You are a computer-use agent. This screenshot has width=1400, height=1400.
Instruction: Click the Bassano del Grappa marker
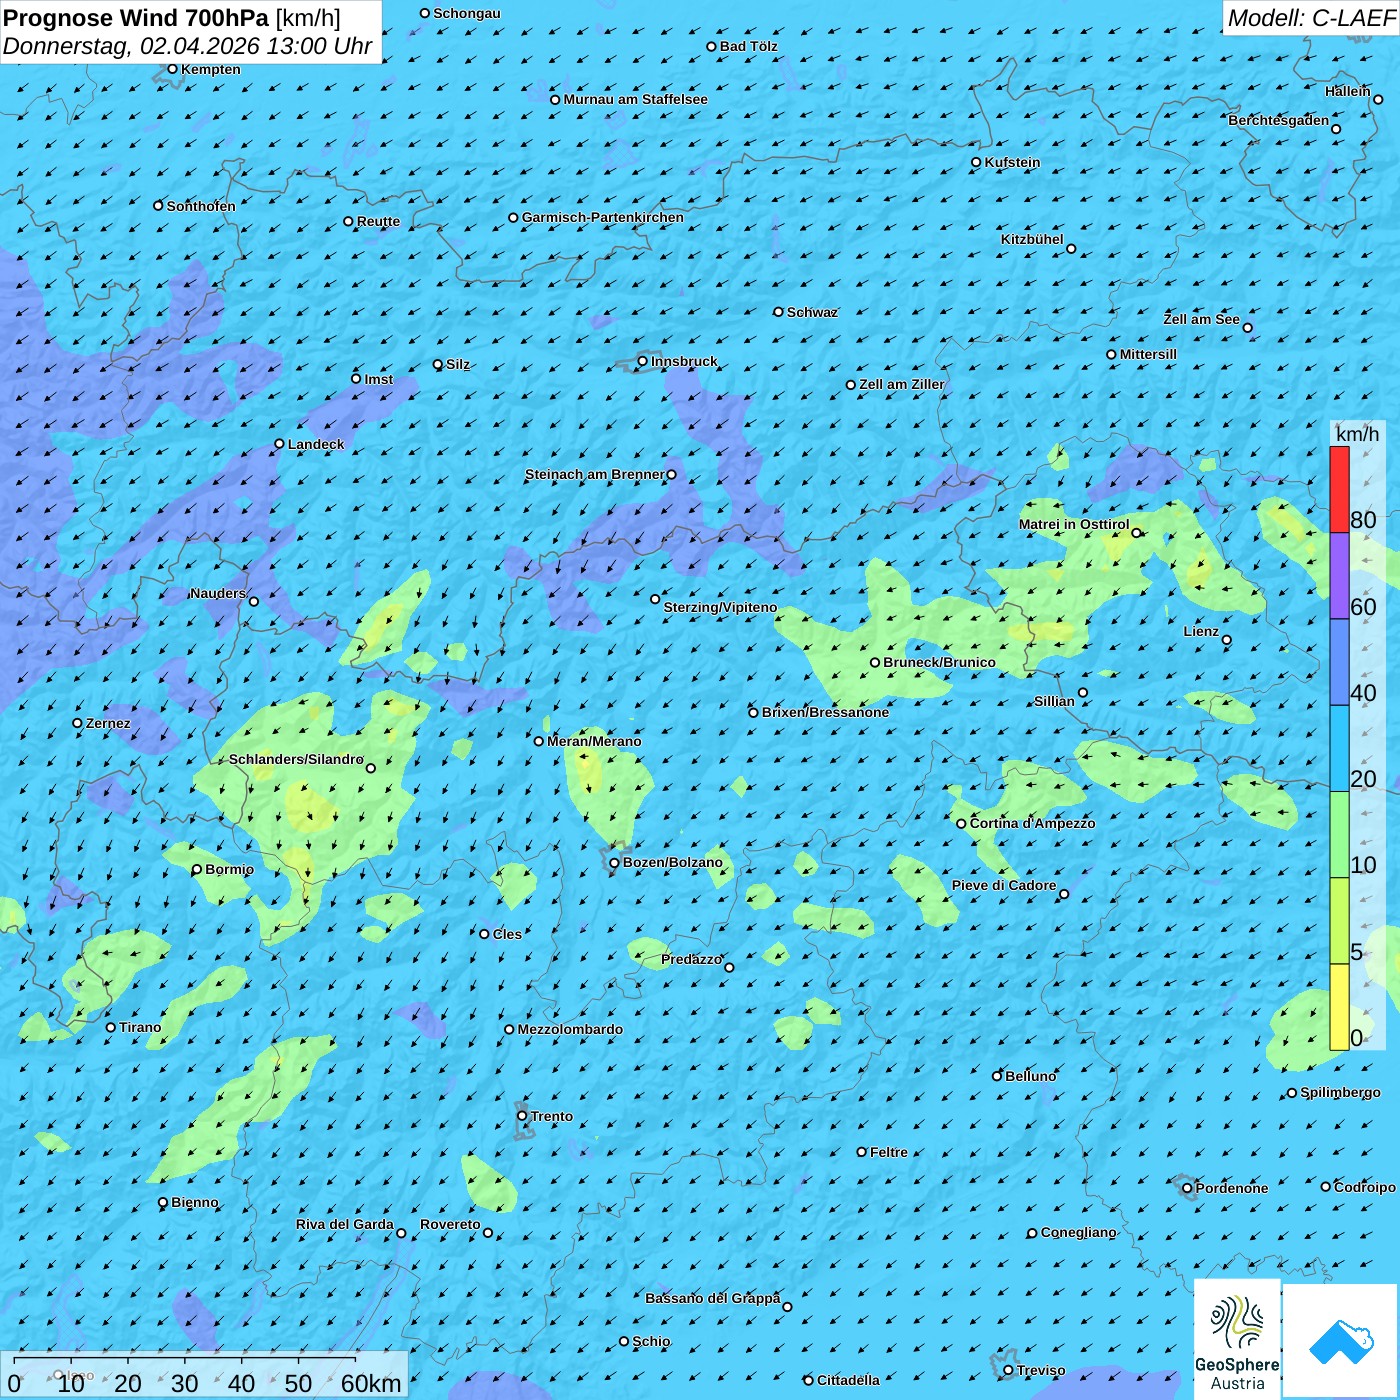(787, 1306)
